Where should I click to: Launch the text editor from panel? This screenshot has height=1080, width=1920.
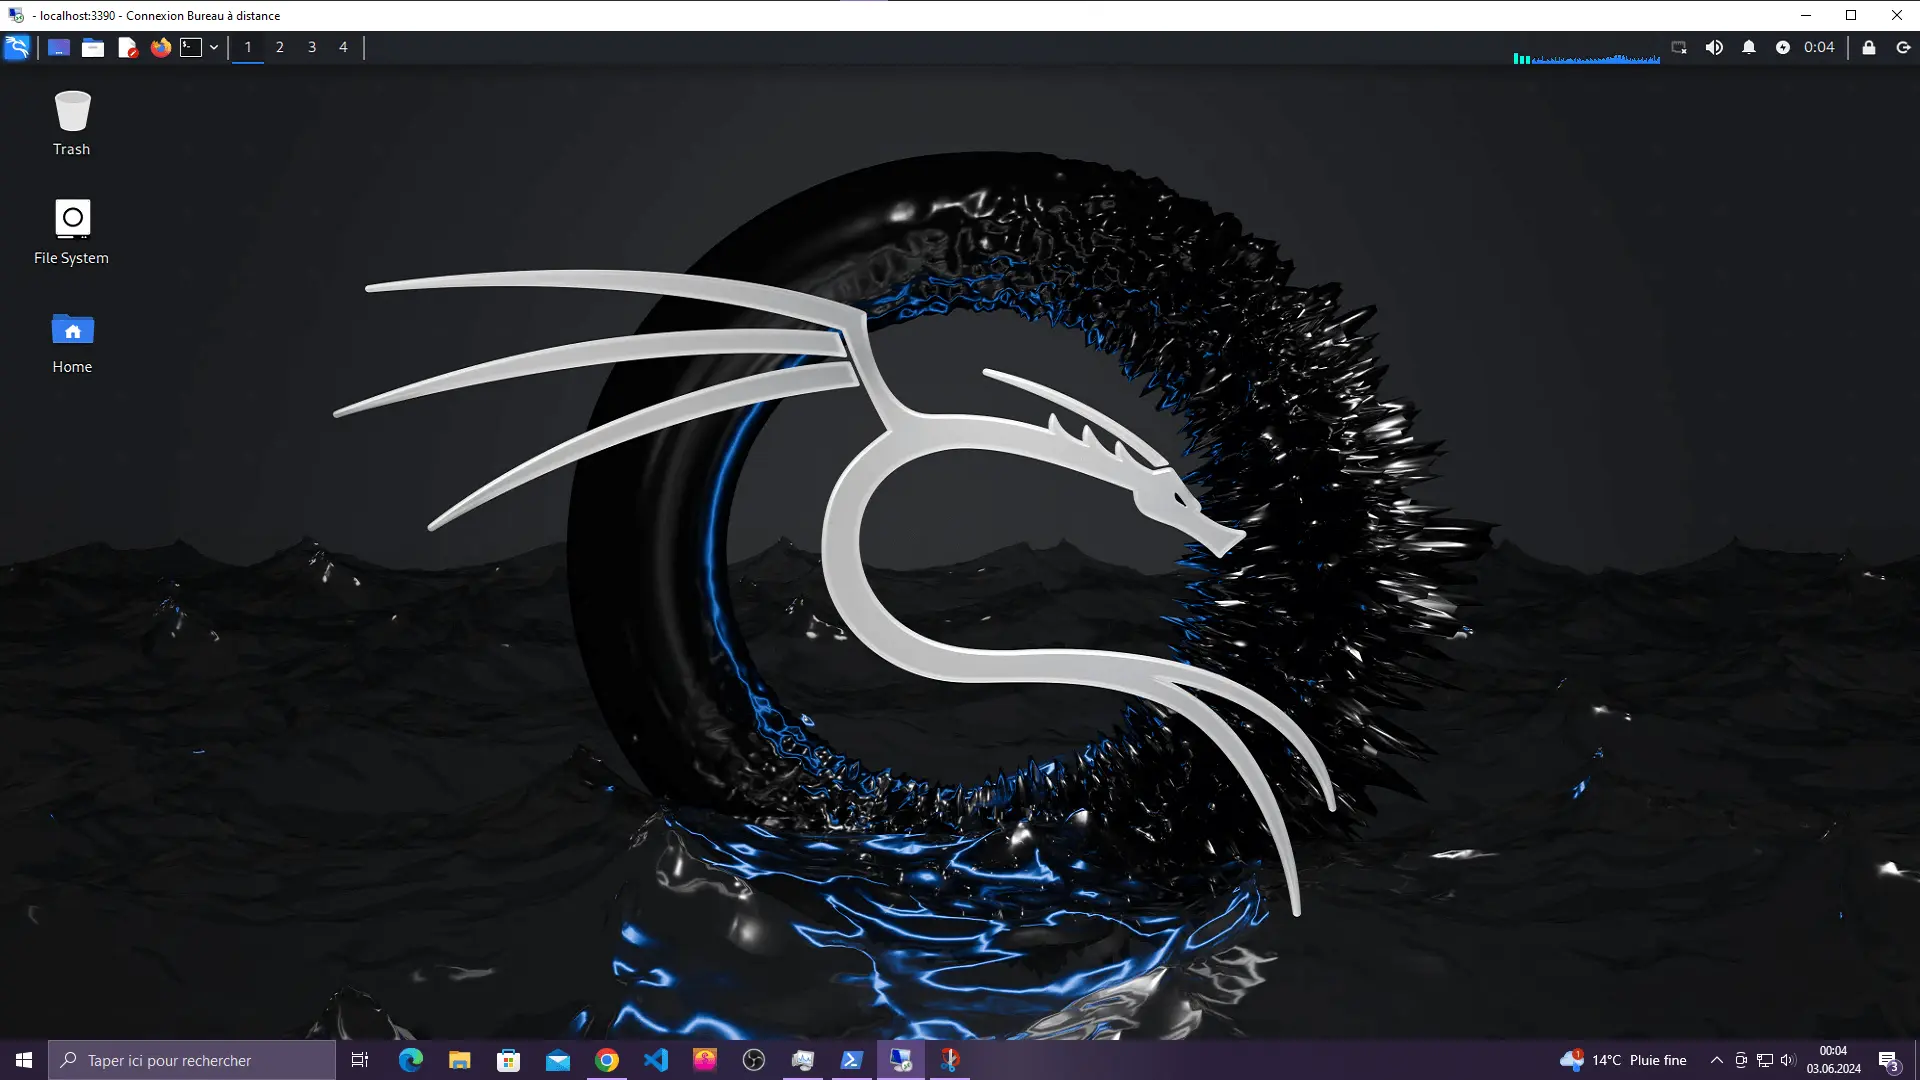pos(127,47)
